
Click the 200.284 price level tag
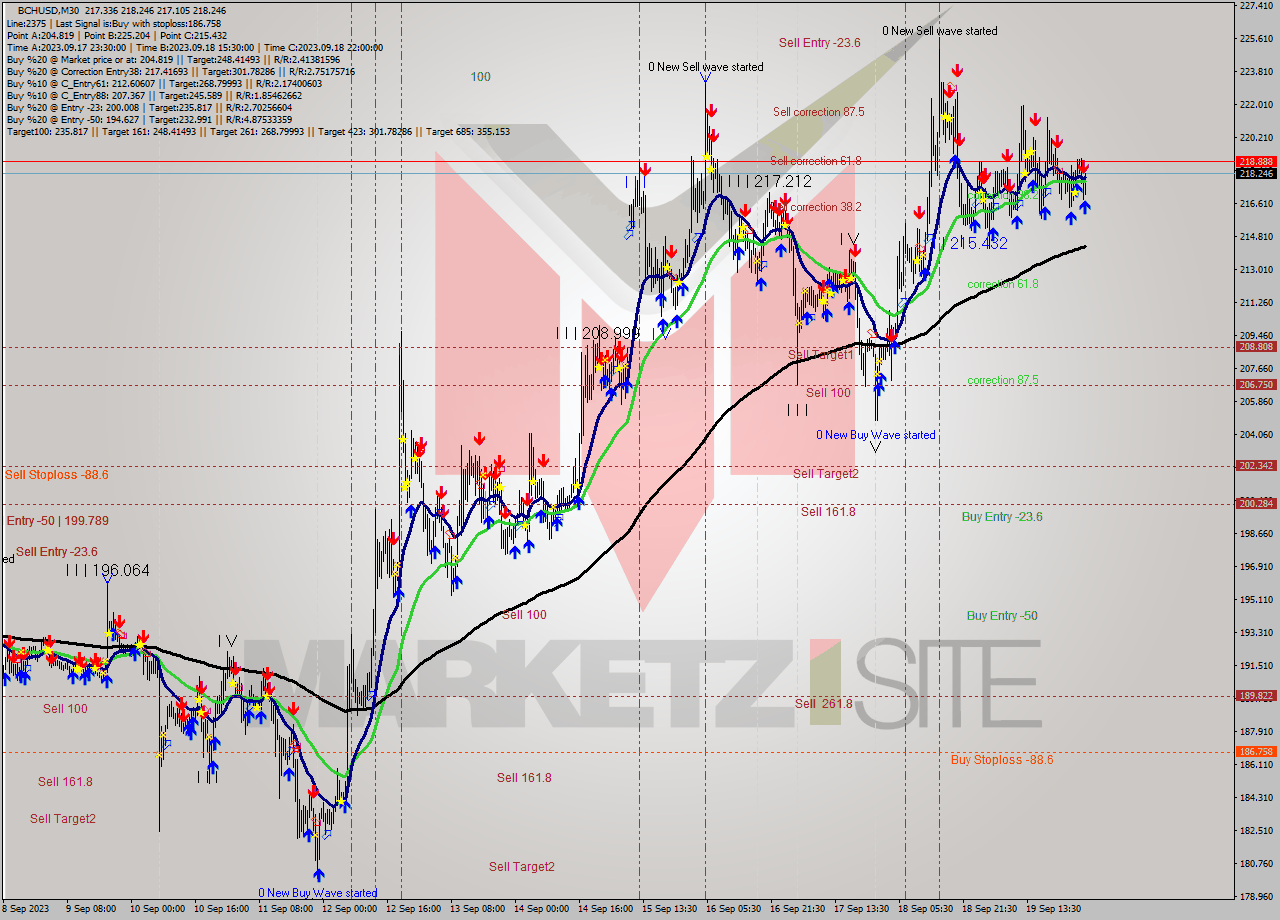[1256, 503]
